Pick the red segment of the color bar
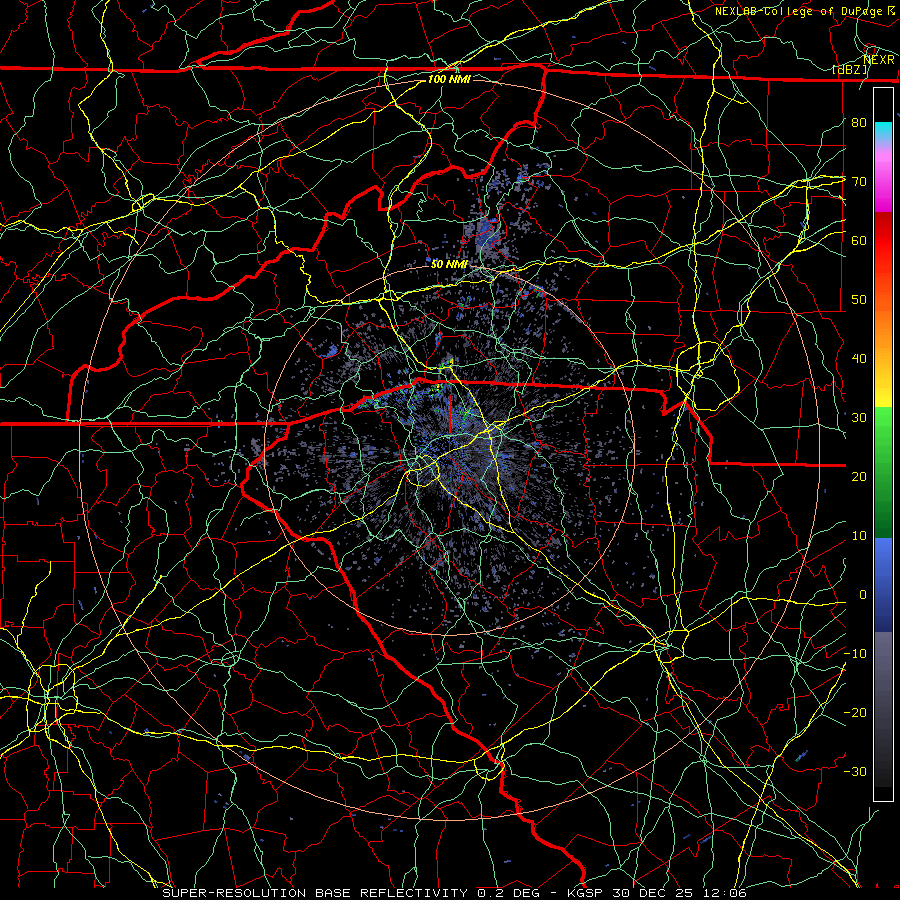Image resolution: width=900 pixels, height=900 pixels. click(883, 241)
